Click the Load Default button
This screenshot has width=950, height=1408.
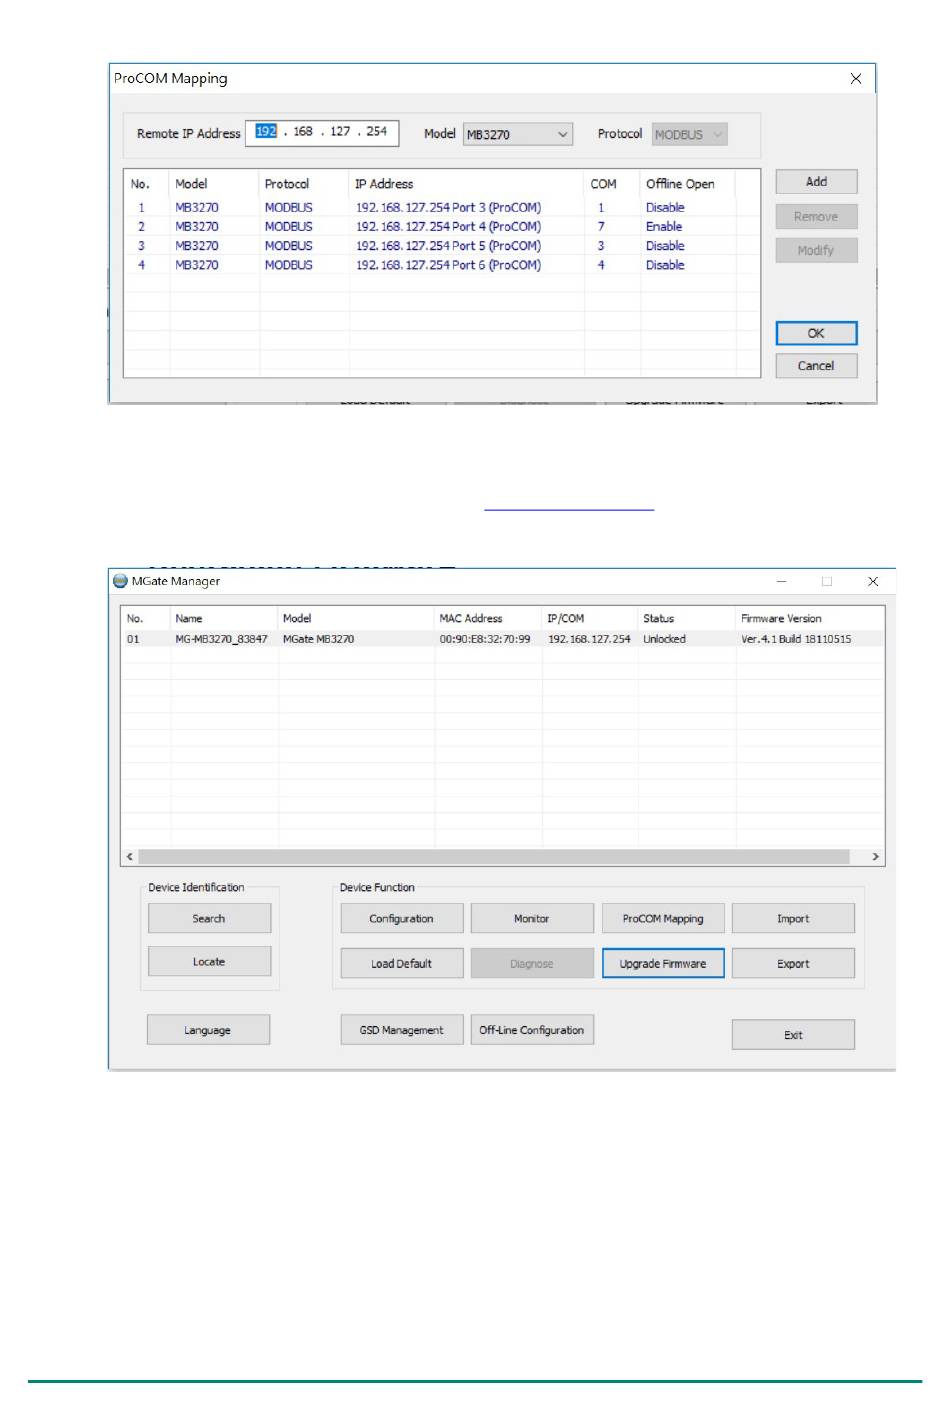point(401,963)
